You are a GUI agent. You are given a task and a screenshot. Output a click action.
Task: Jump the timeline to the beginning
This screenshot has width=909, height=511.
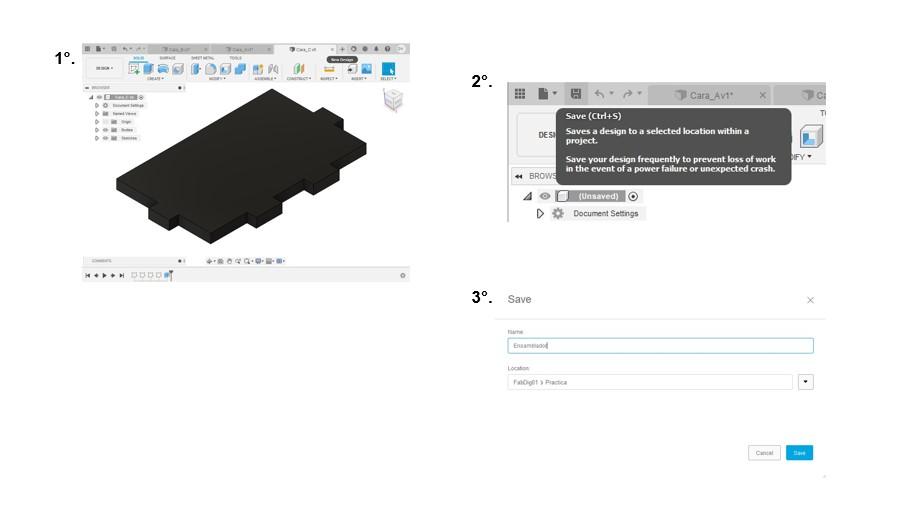click(88, 276)
